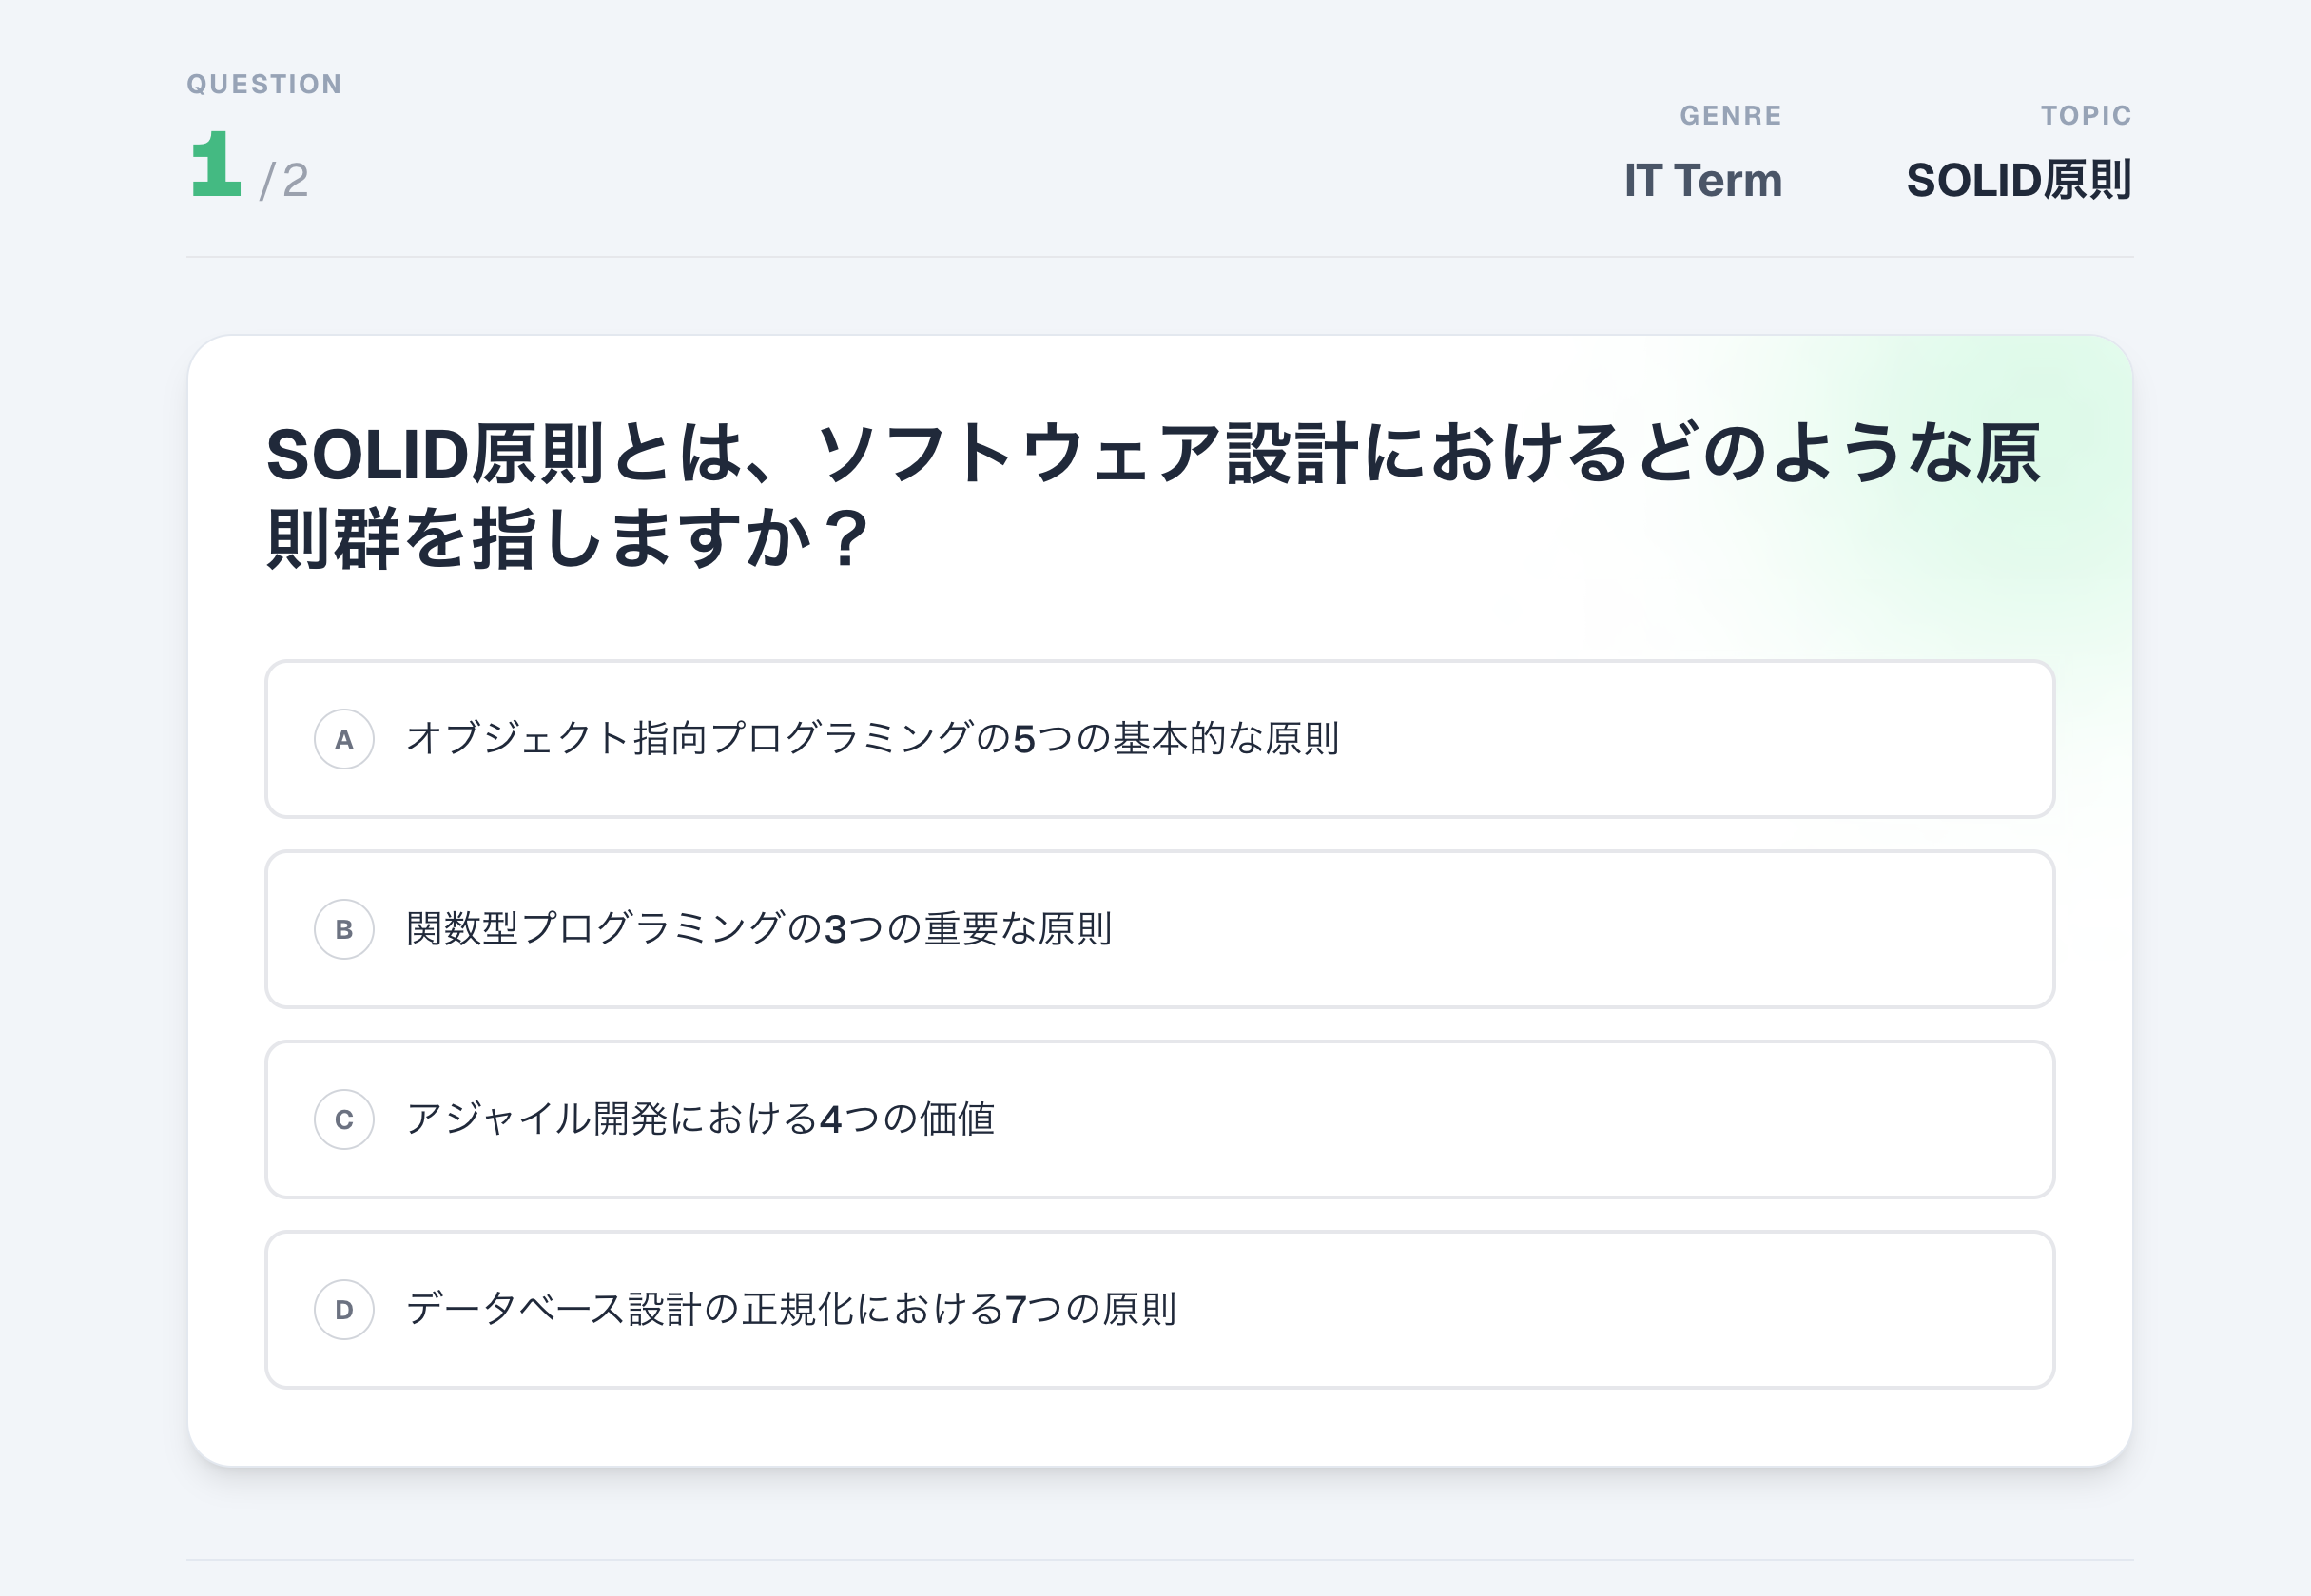Select the letter B radio circle
2311x1596 pixels.
point(344,929)
